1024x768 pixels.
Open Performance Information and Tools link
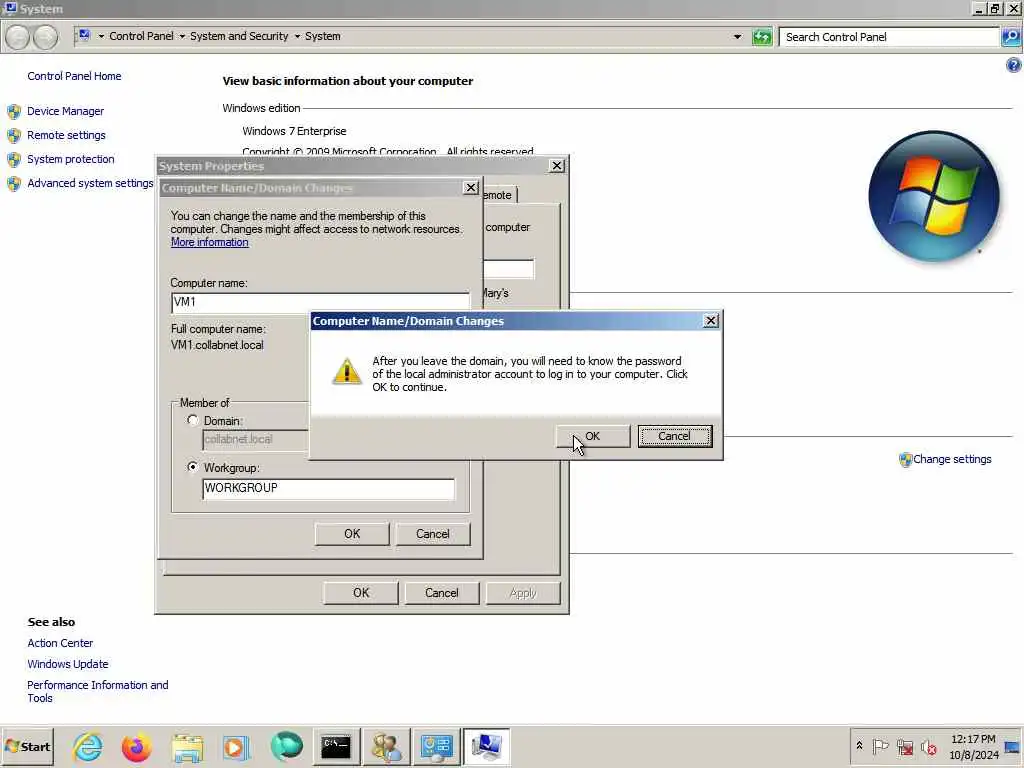tap(98, 692)
